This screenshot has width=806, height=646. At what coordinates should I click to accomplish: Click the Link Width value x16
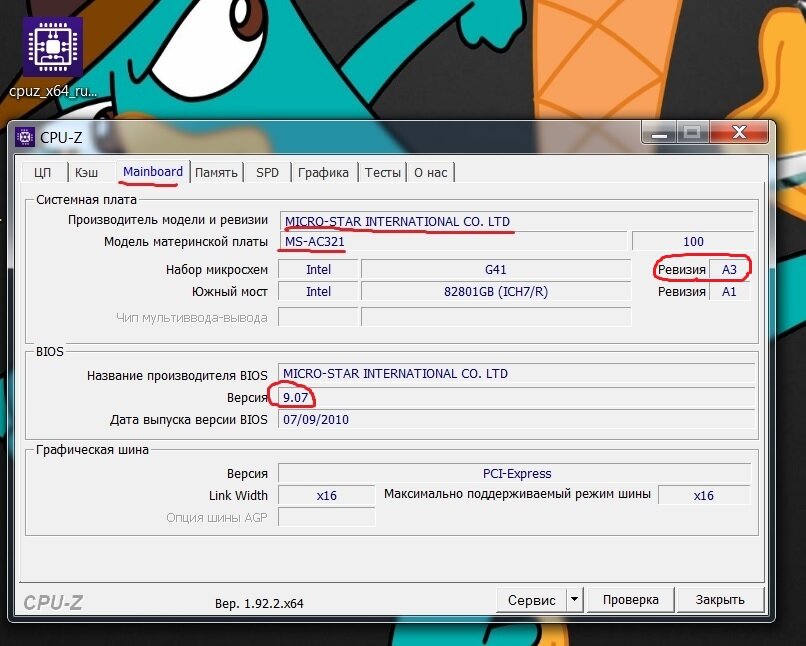coord(326,495)
